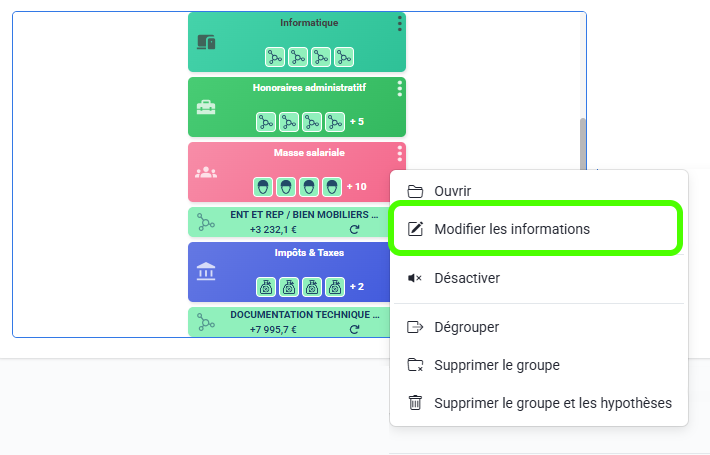This screenshot has height=455, width=710.
Task: Open the Masse salariale three-dot menu
Action: click(x=399, y=153)
